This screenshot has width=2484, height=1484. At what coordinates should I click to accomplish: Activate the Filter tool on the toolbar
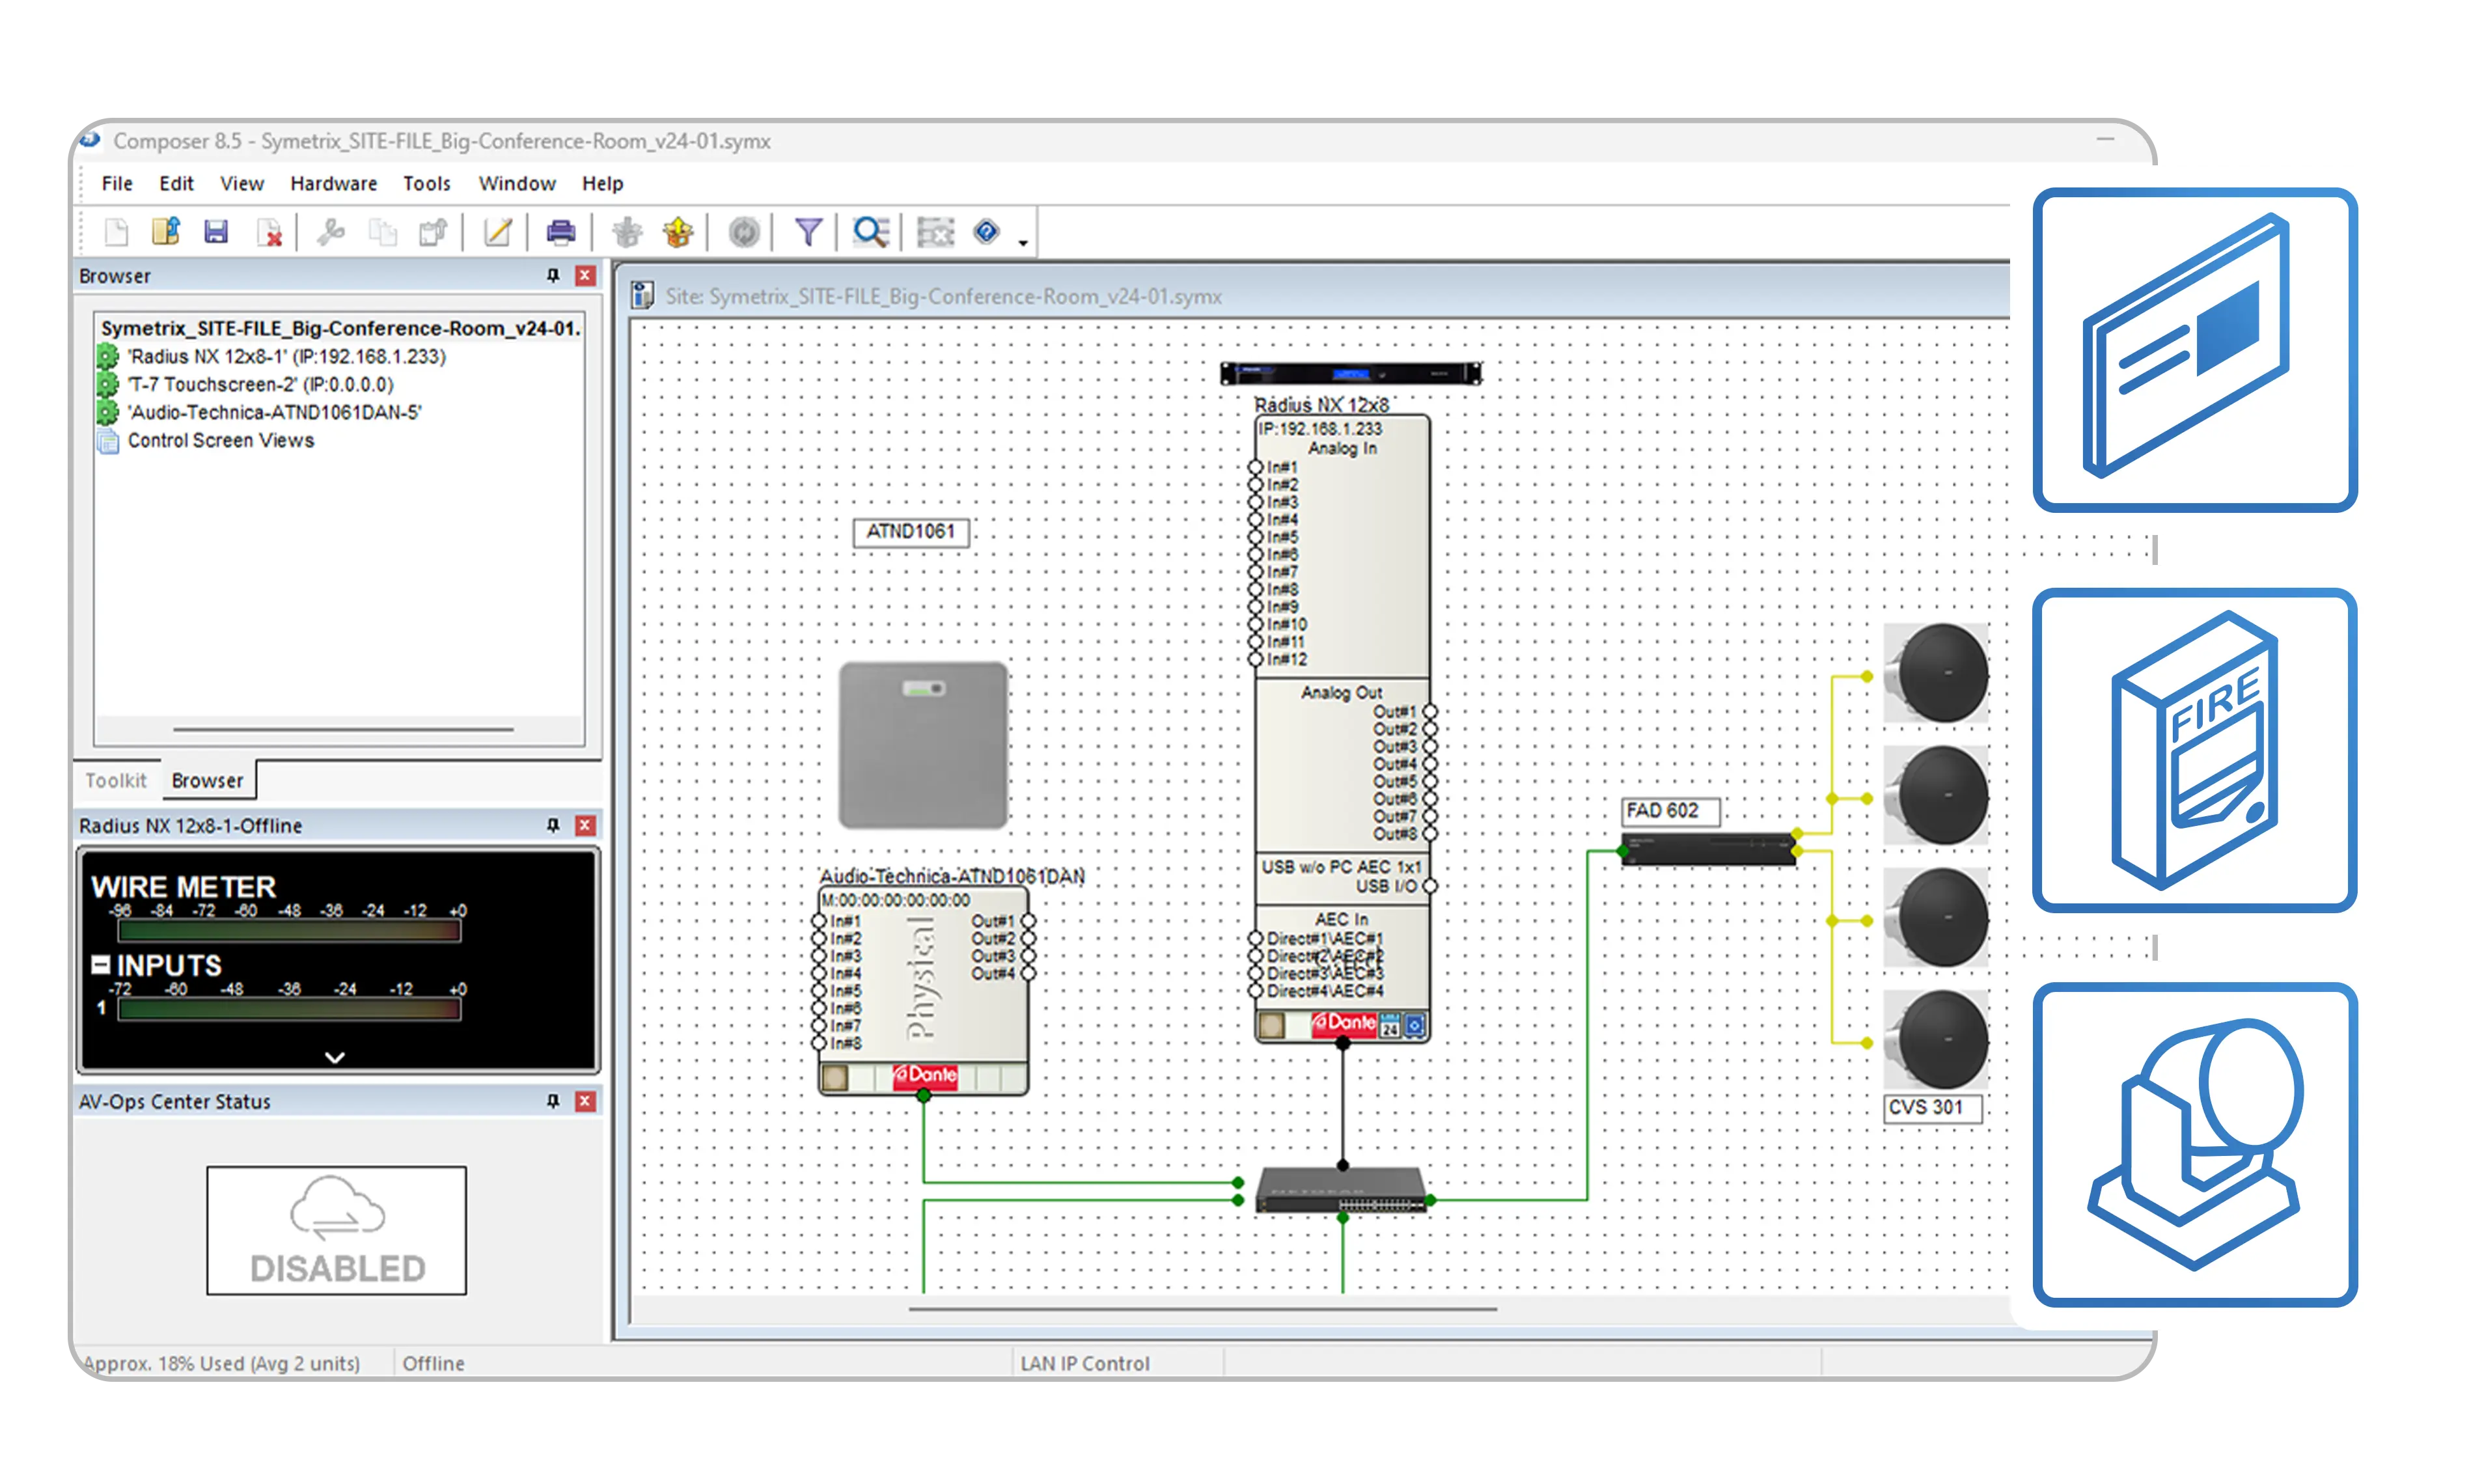pos(808,231)
